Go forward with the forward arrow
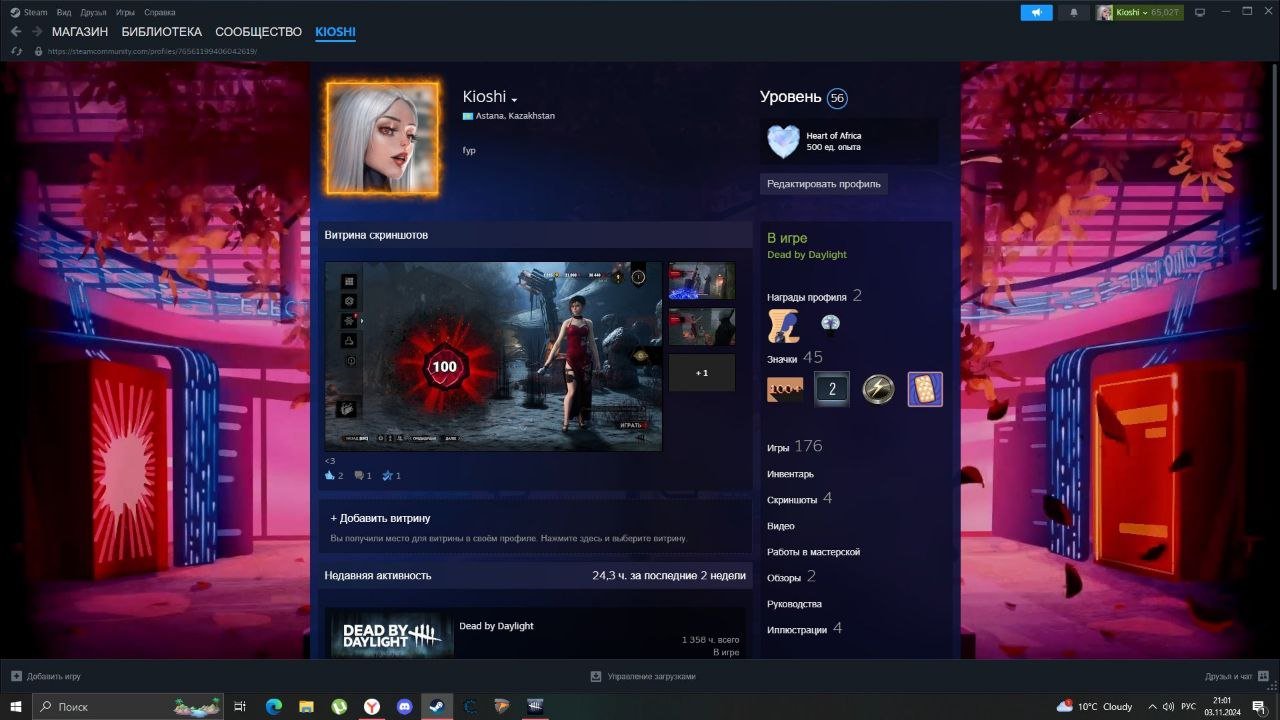1280x720 pixels. point(37,32)
